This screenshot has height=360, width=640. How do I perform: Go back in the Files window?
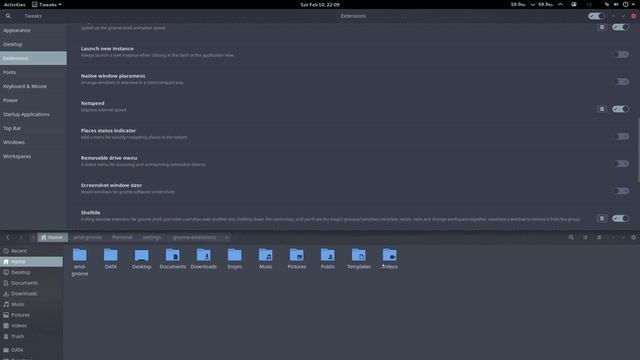(x=8, y=237)
